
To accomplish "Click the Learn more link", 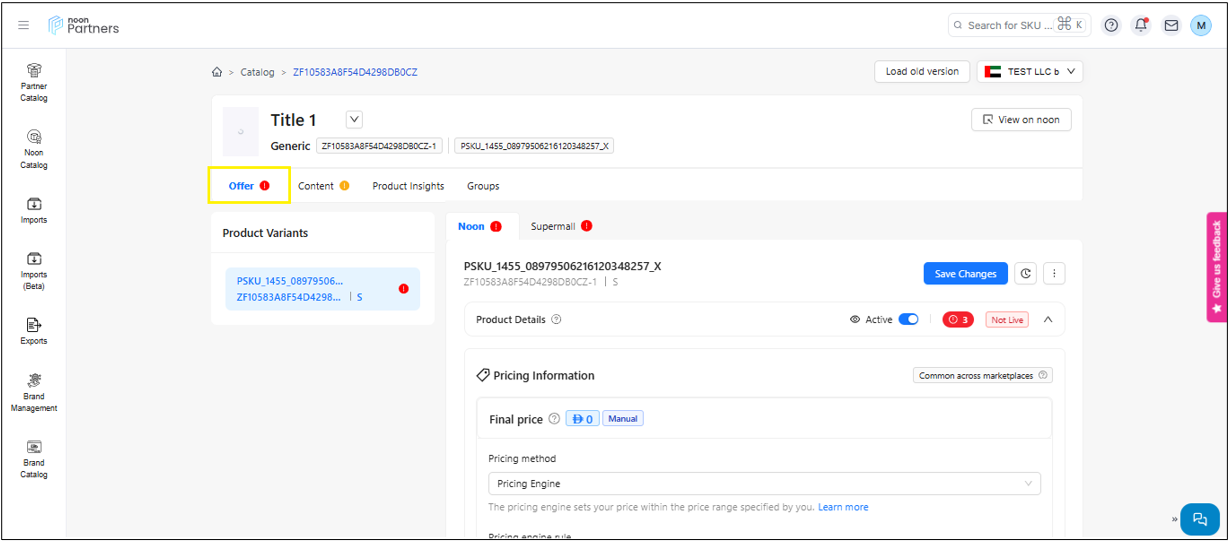I will tap(843, 507).
